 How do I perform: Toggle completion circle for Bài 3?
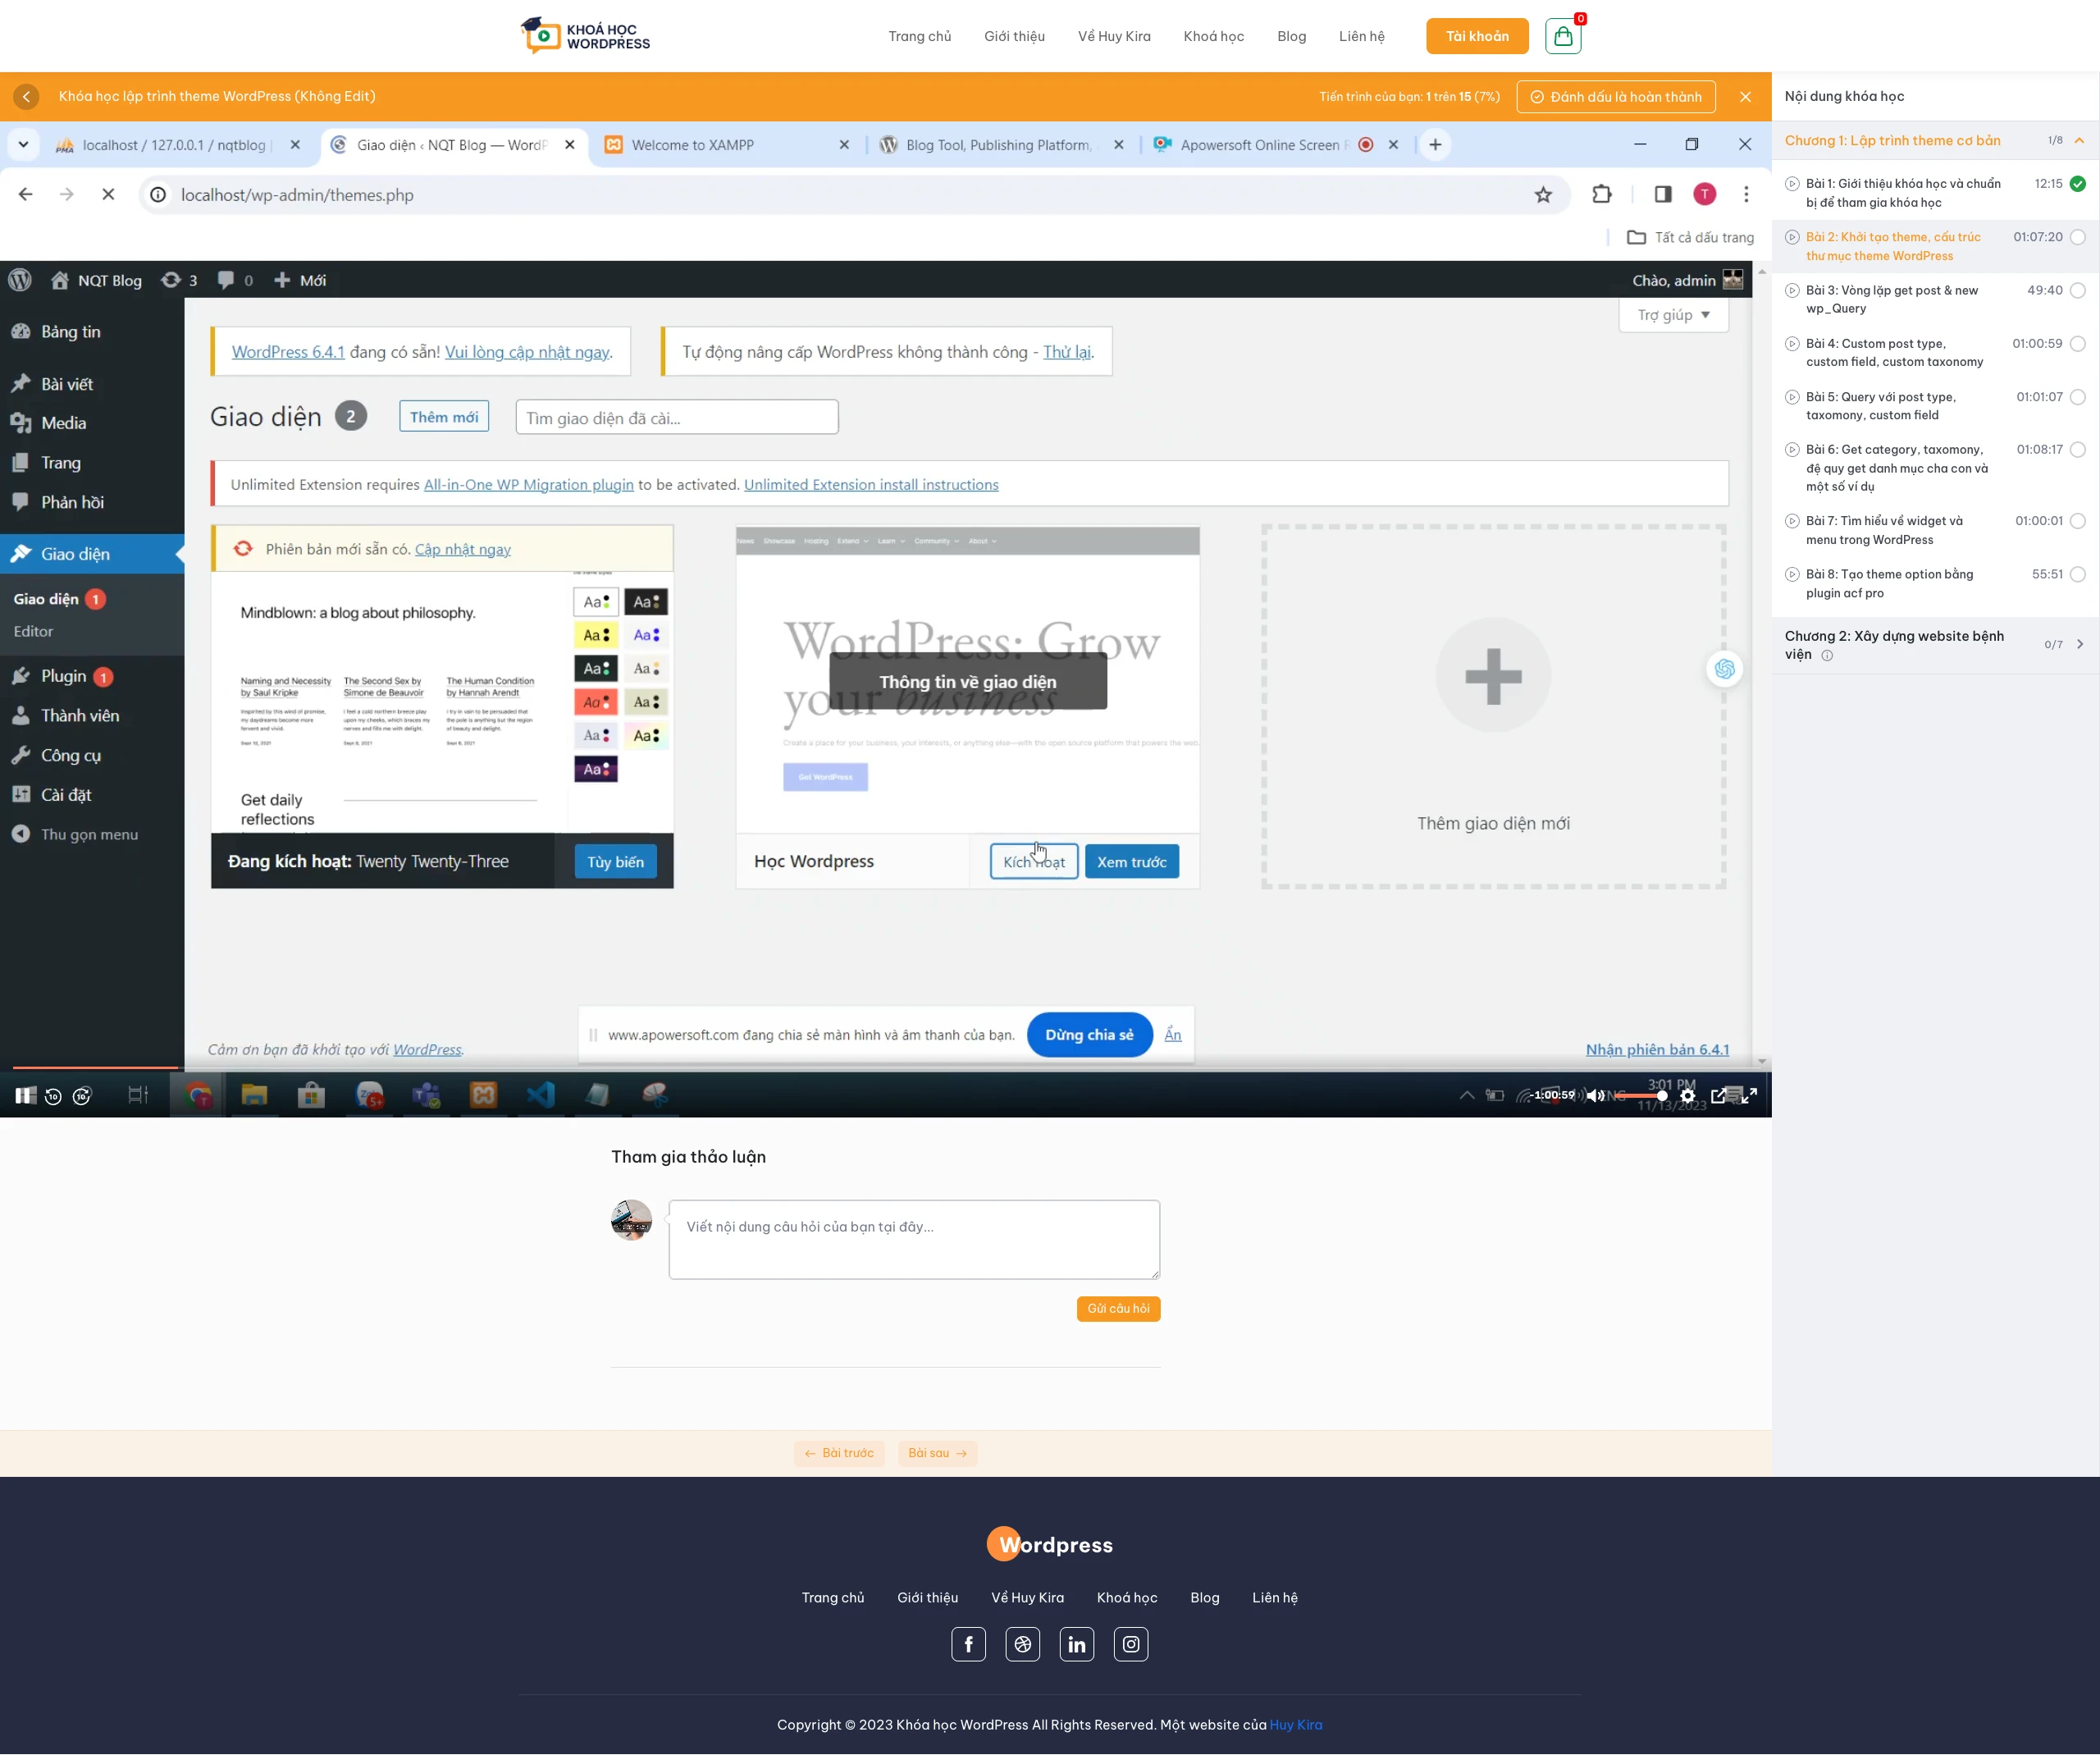click(x=2077, y=290)
